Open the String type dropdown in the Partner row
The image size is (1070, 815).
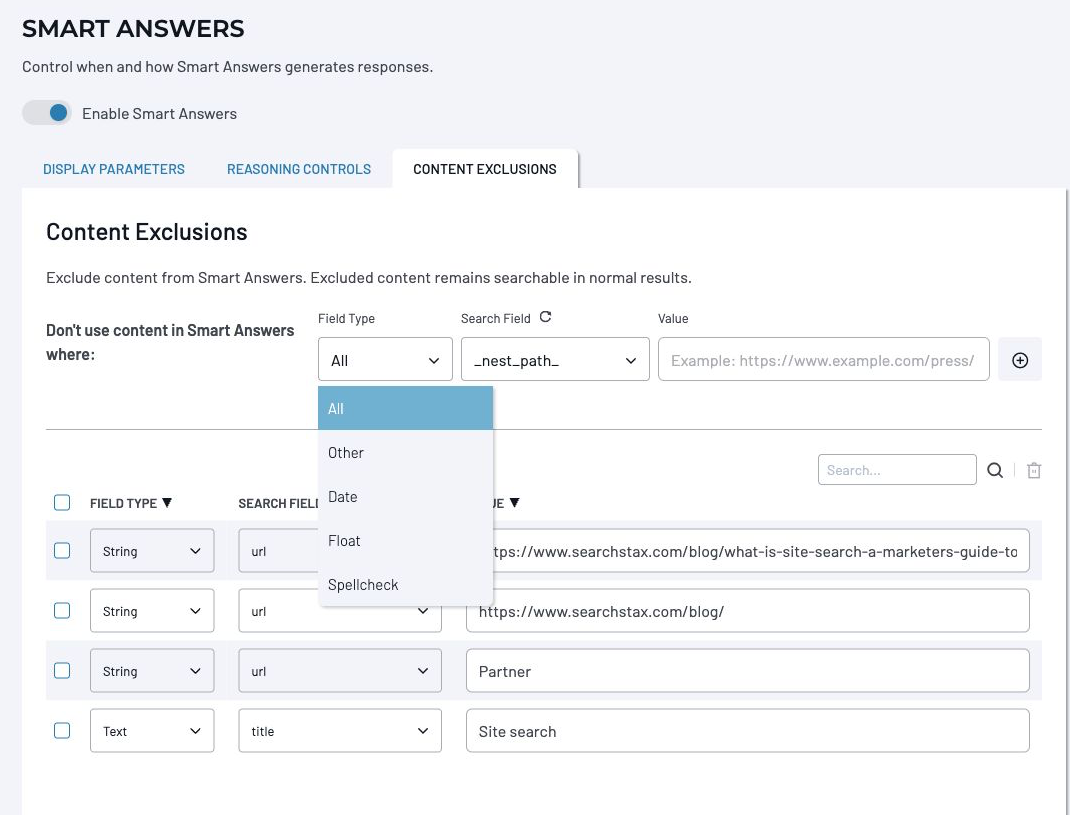click(151, 670)
